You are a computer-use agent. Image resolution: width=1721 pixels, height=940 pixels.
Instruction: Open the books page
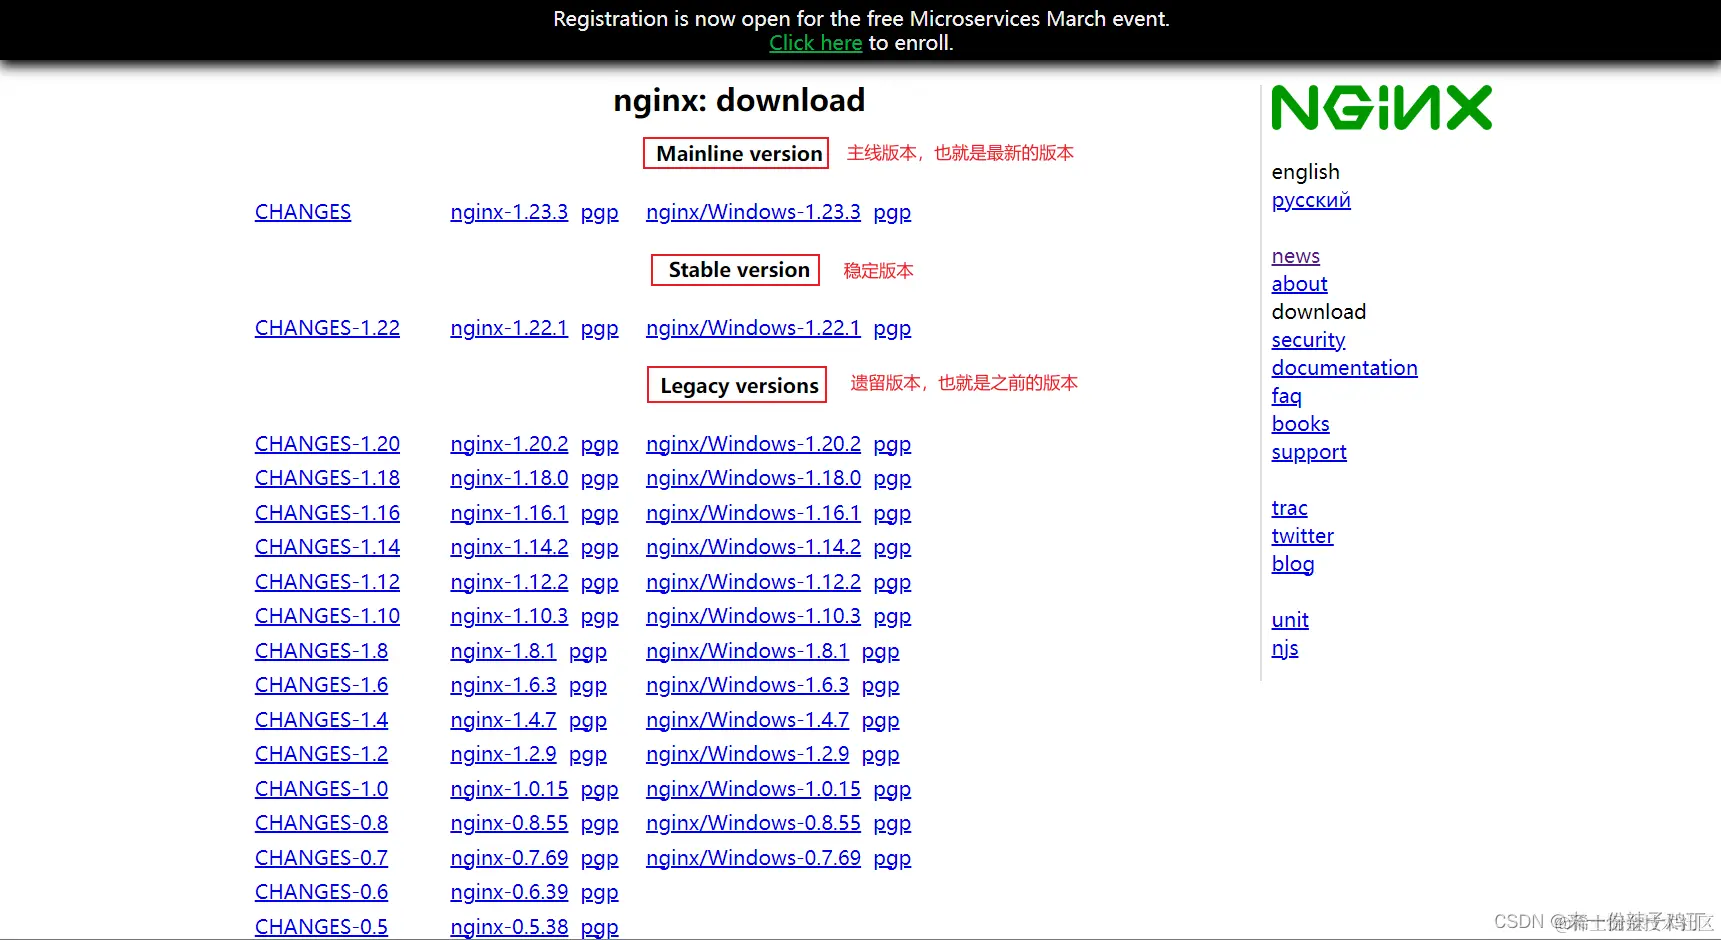1301,424
